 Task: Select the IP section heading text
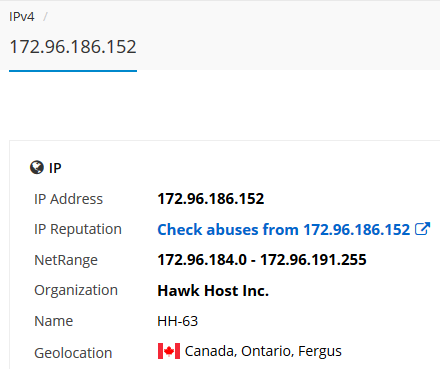tap(55, 168)
